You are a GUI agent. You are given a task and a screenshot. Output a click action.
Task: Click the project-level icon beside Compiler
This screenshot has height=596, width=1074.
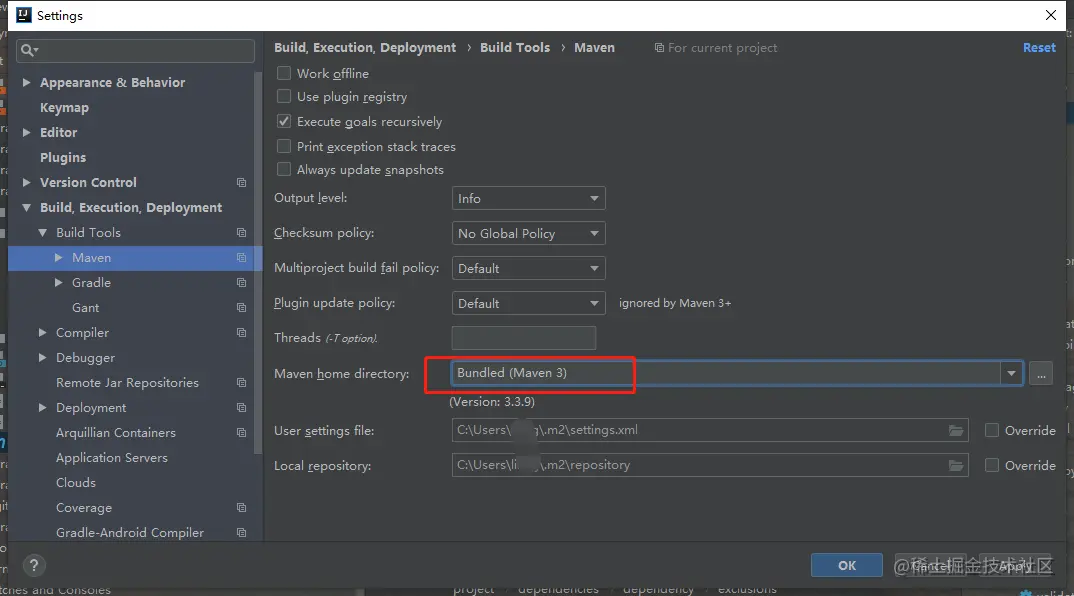point(241,332)
